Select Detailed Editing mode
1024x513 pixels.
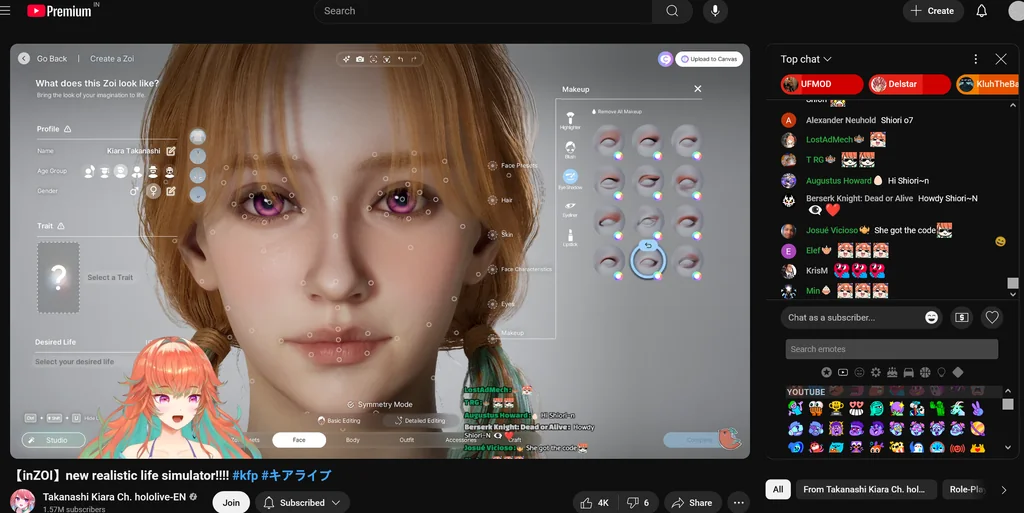pyautogui.click(x=420, y=421)
